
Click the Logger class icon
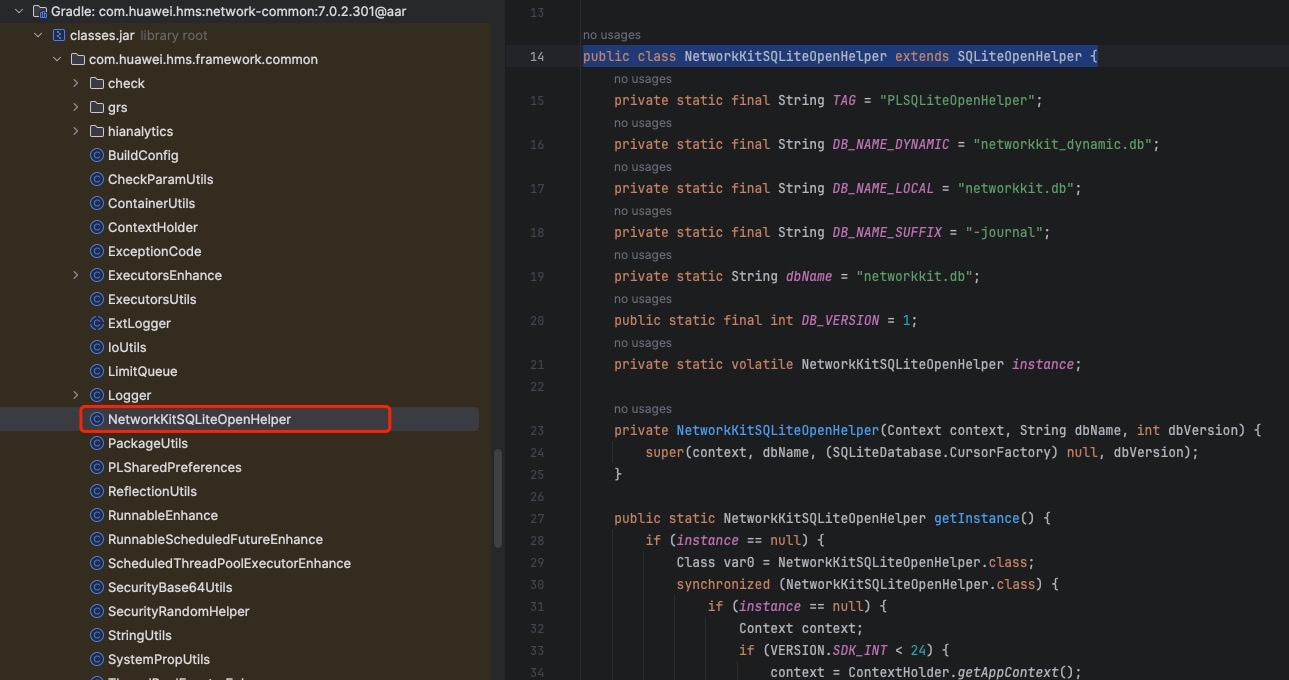97,395
